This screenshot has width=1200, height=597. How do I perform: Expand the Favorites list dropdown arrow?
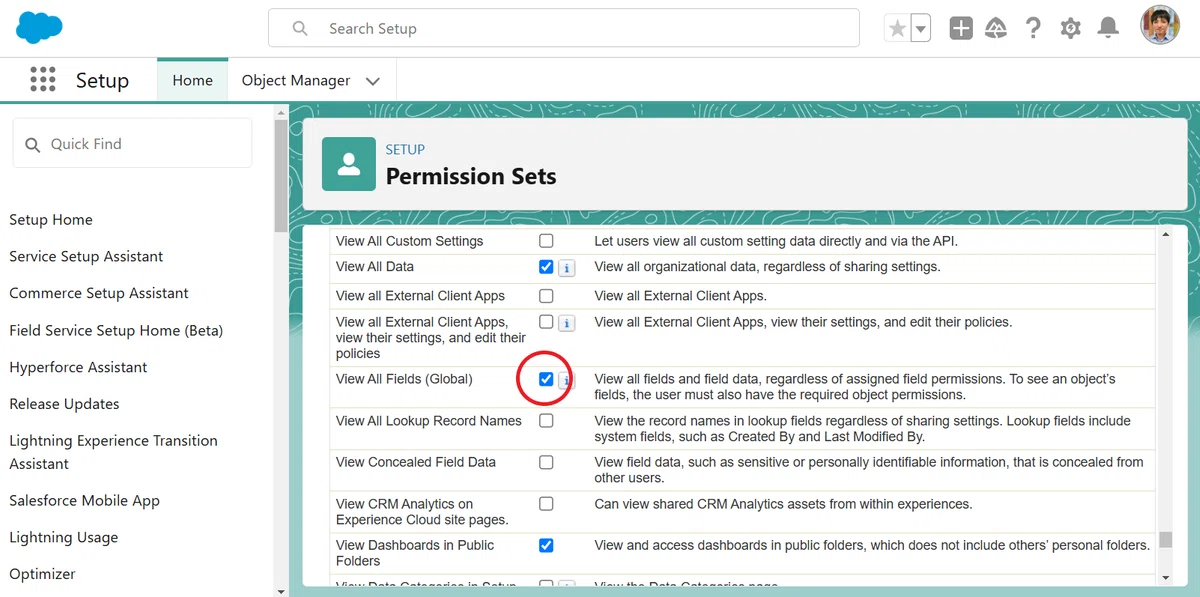coord(921,29)
